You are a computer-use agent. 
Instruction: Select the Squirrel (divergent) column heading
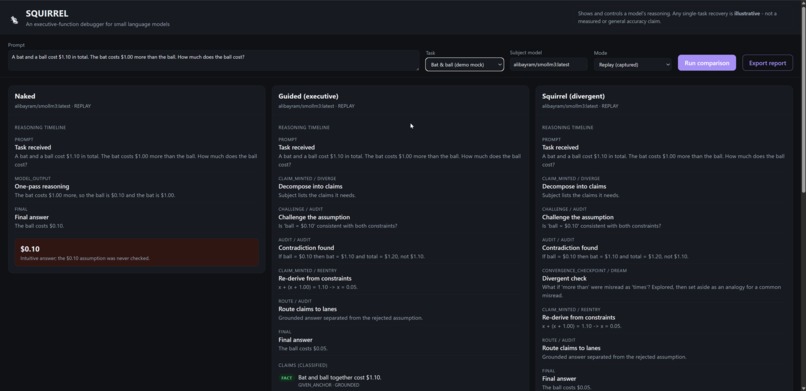tap(573, 96)
